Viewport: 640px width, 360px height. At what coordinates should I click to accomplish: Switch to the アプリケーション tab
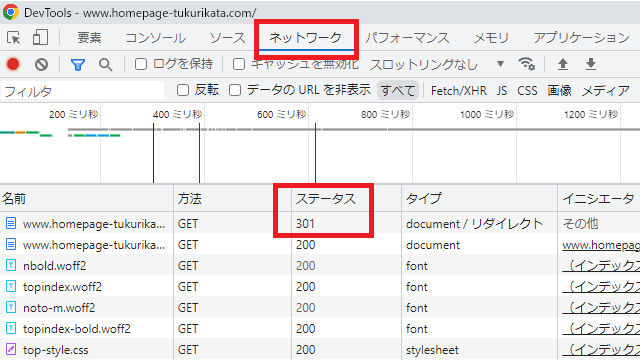pos(582,38)
